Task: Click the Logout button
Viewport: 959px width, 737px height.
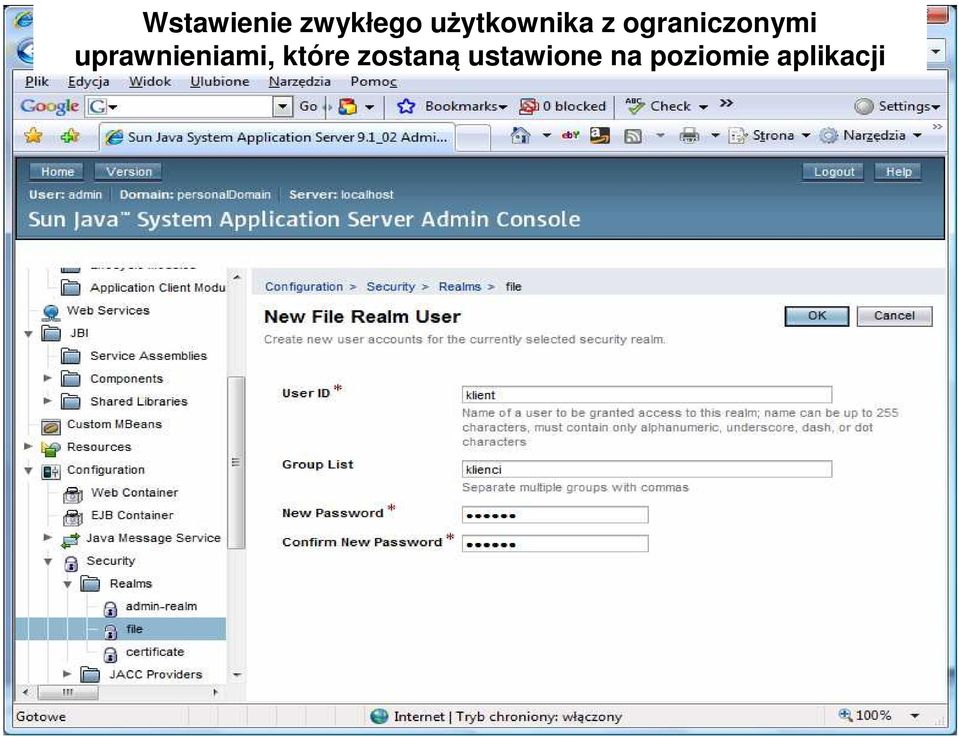Action: 834,172
